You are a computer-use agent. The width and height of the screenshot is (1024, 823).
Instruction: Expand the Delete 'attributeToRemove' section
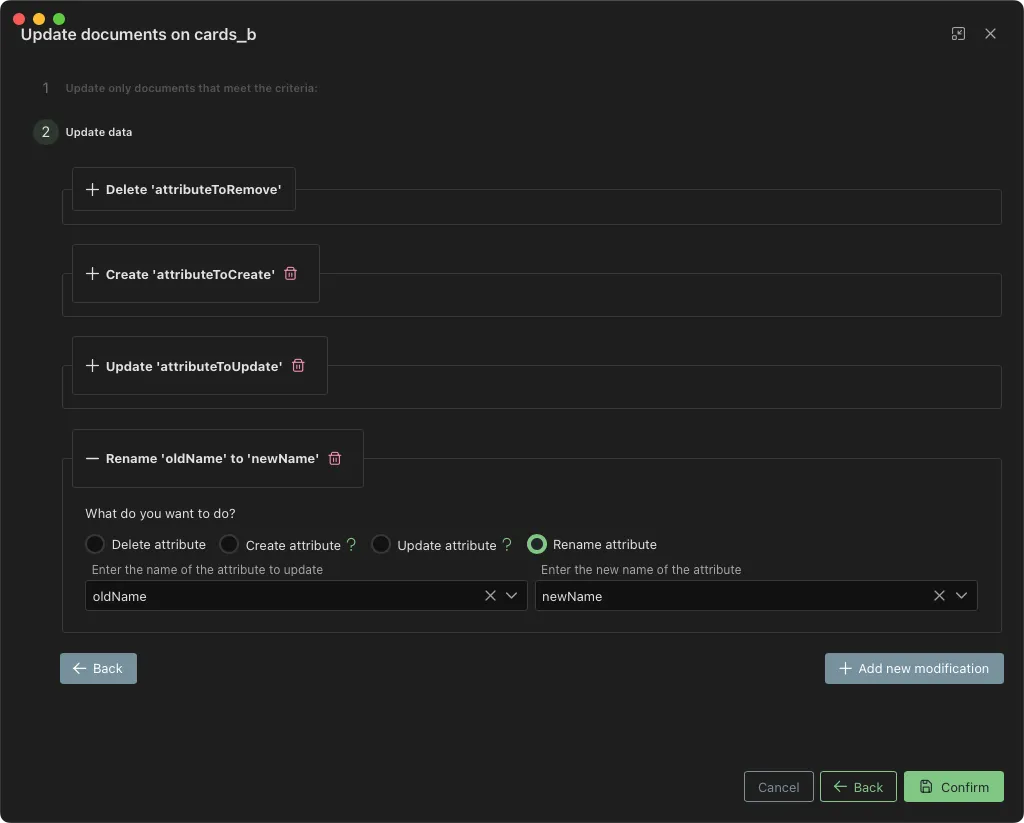click(x=92, y=189)
